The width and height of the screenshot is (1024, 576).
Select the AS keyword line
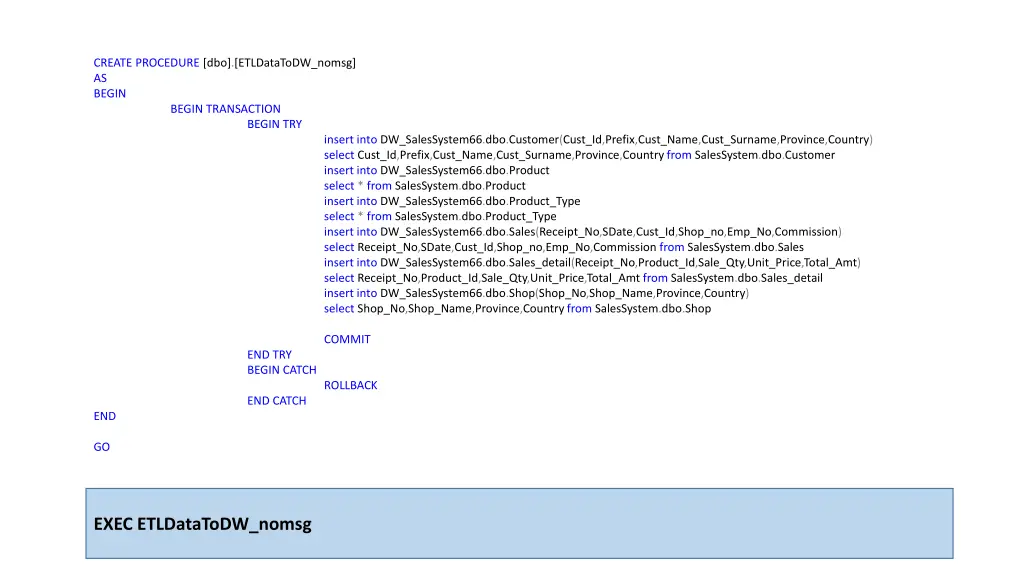[x=100, y=78]
